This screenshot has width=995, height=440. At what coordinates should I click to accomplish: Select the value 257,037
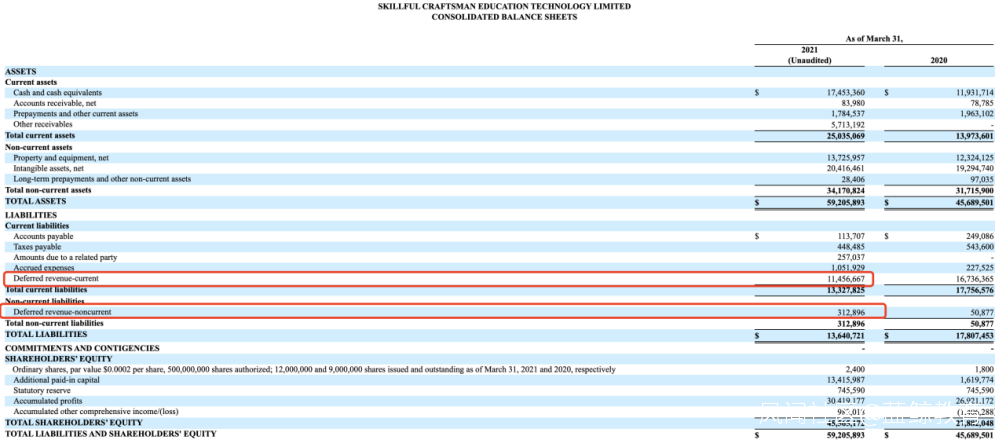pos(851,258)
